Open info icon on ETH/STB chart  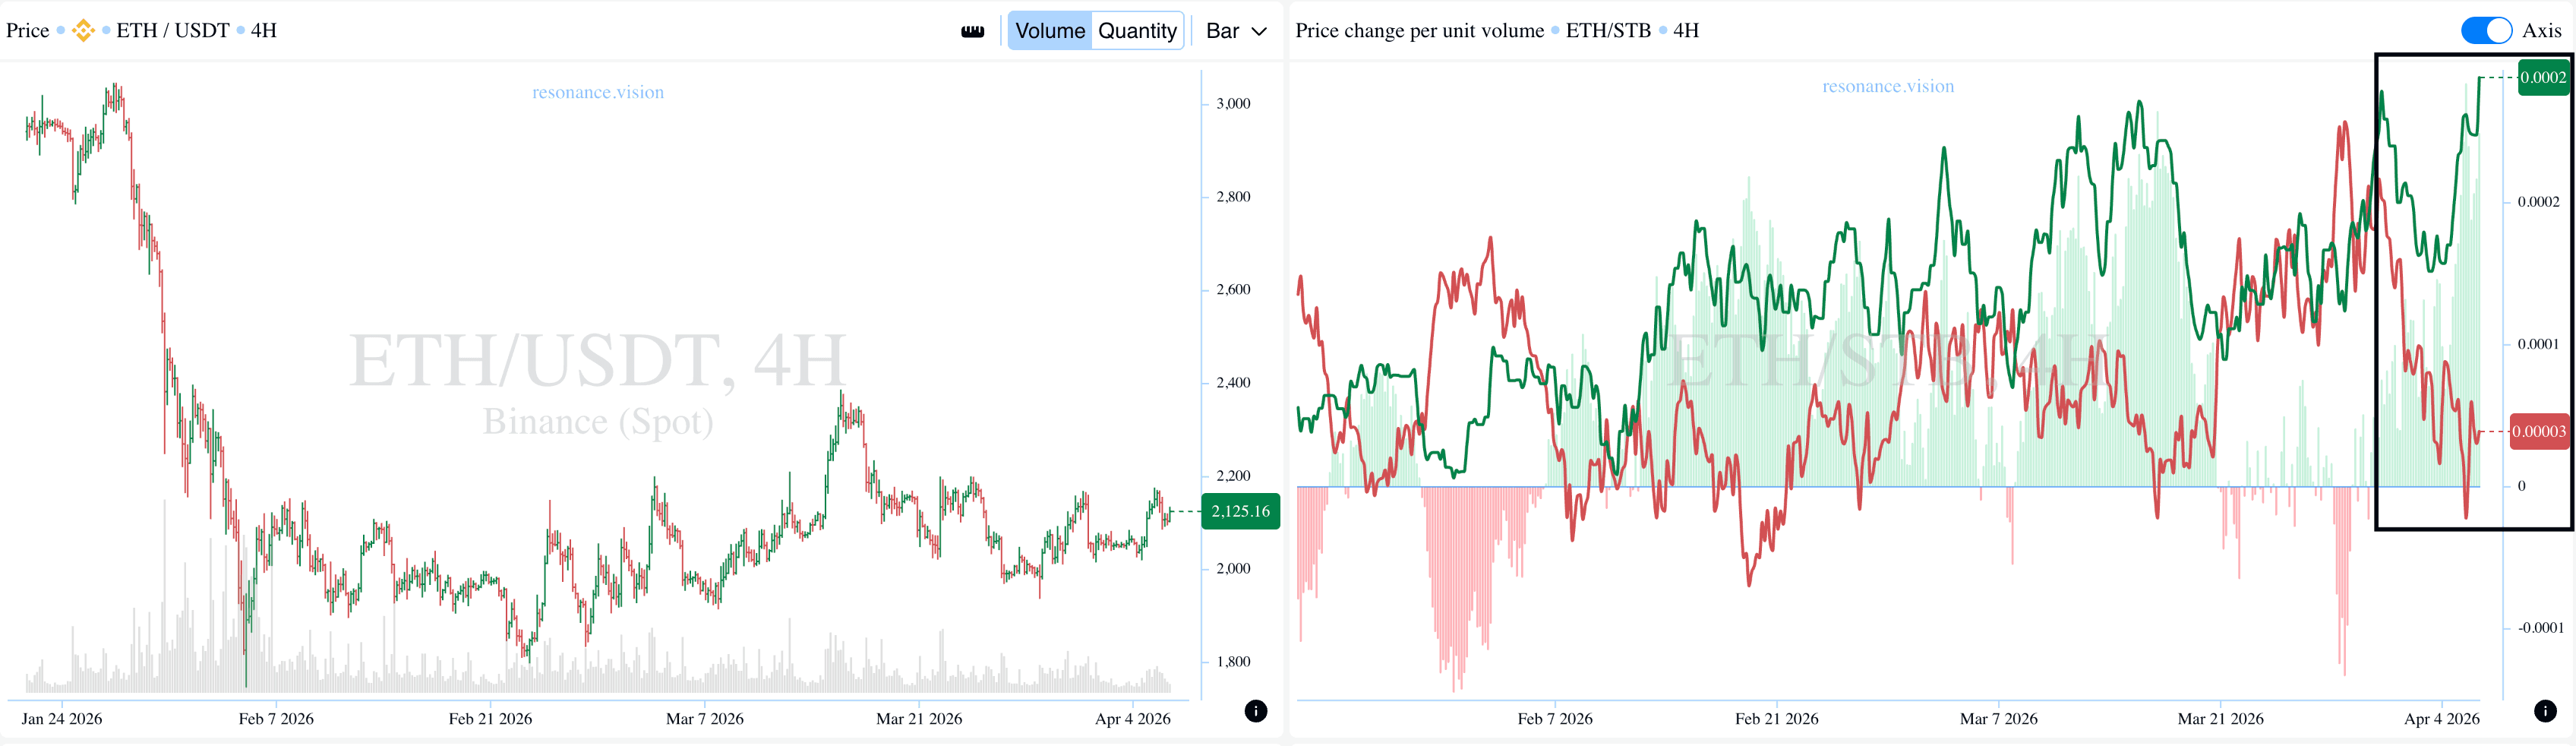point(2545,711)
